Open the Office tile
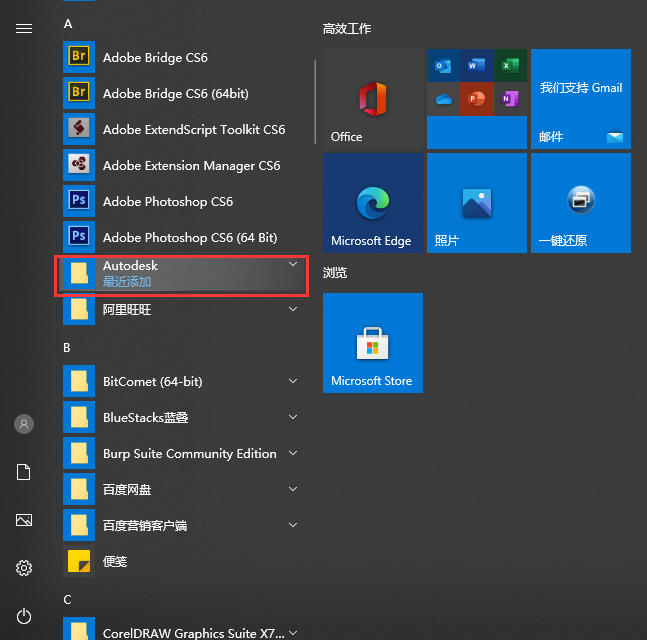Screen dimensions: 647x640 tap(373, 99)
